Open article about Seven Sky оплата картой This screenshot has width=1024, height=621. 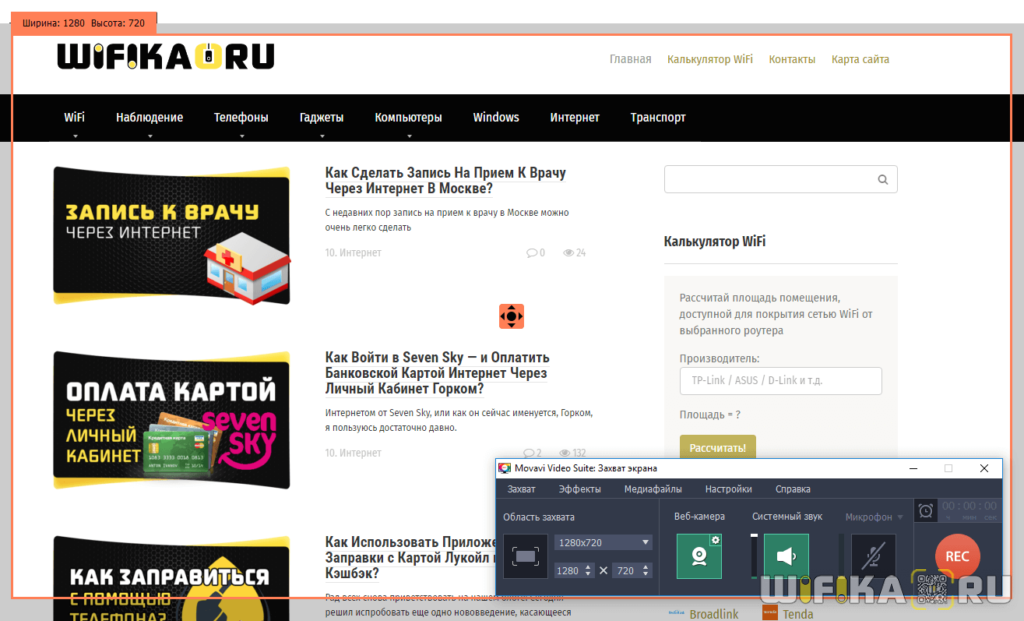pyautogui.click(x=437, y=373)
